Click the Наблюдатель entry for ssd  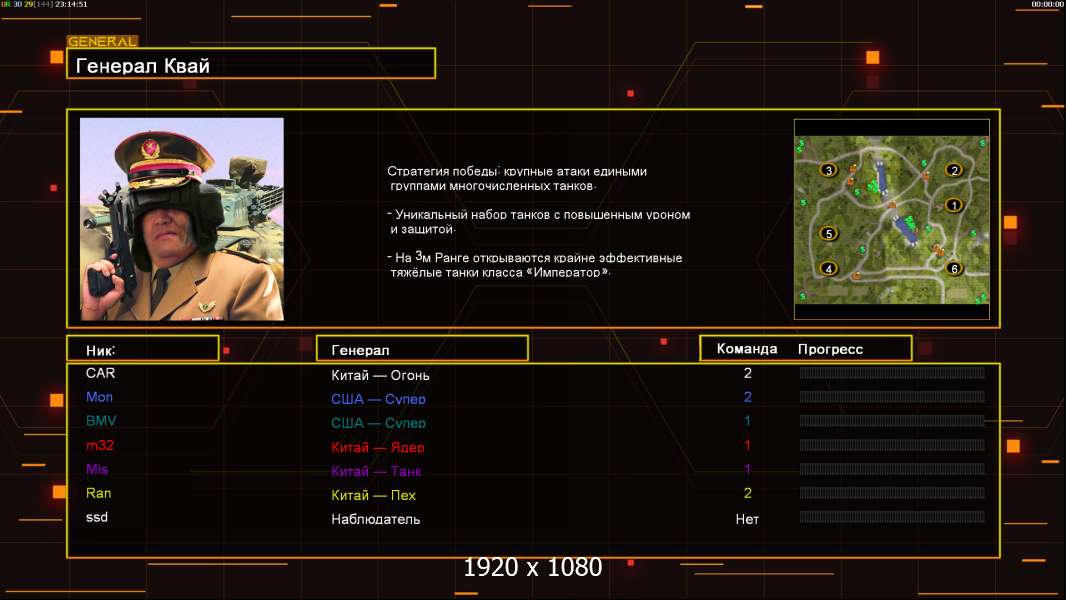(x=375, y=519)
